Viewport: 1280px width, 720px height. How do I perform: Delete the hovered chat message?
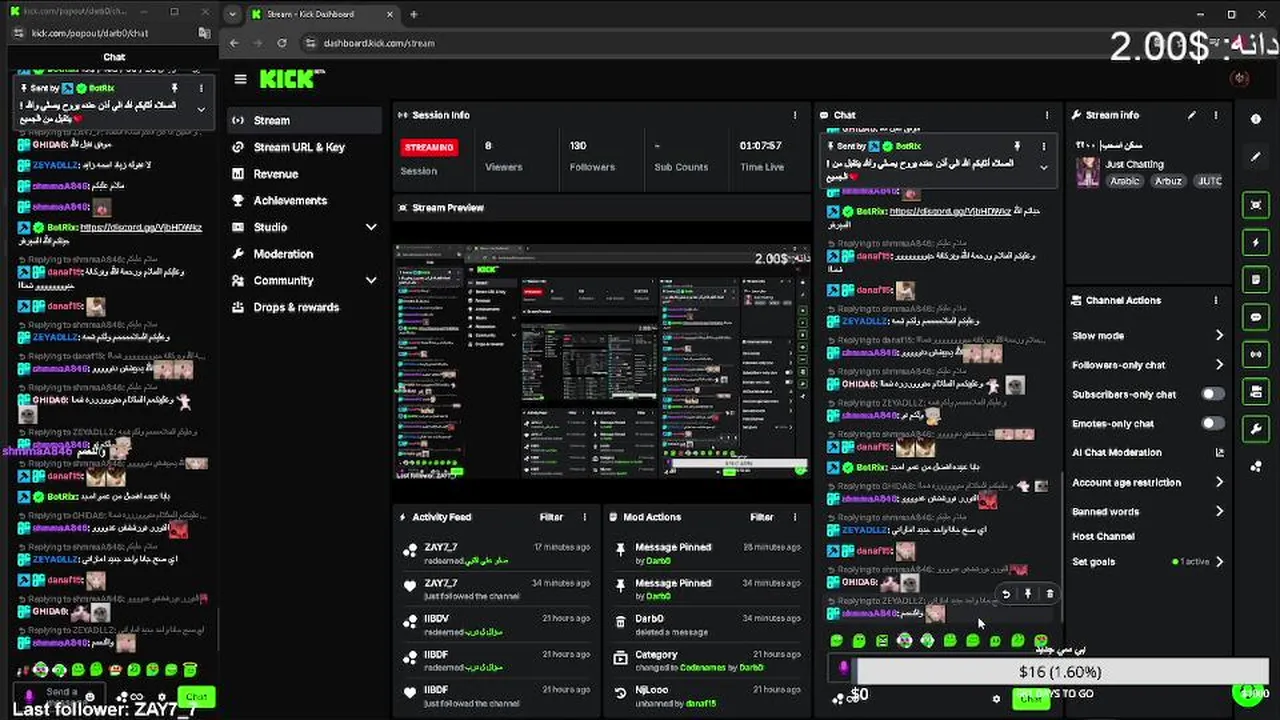(x=1049, y=594)
